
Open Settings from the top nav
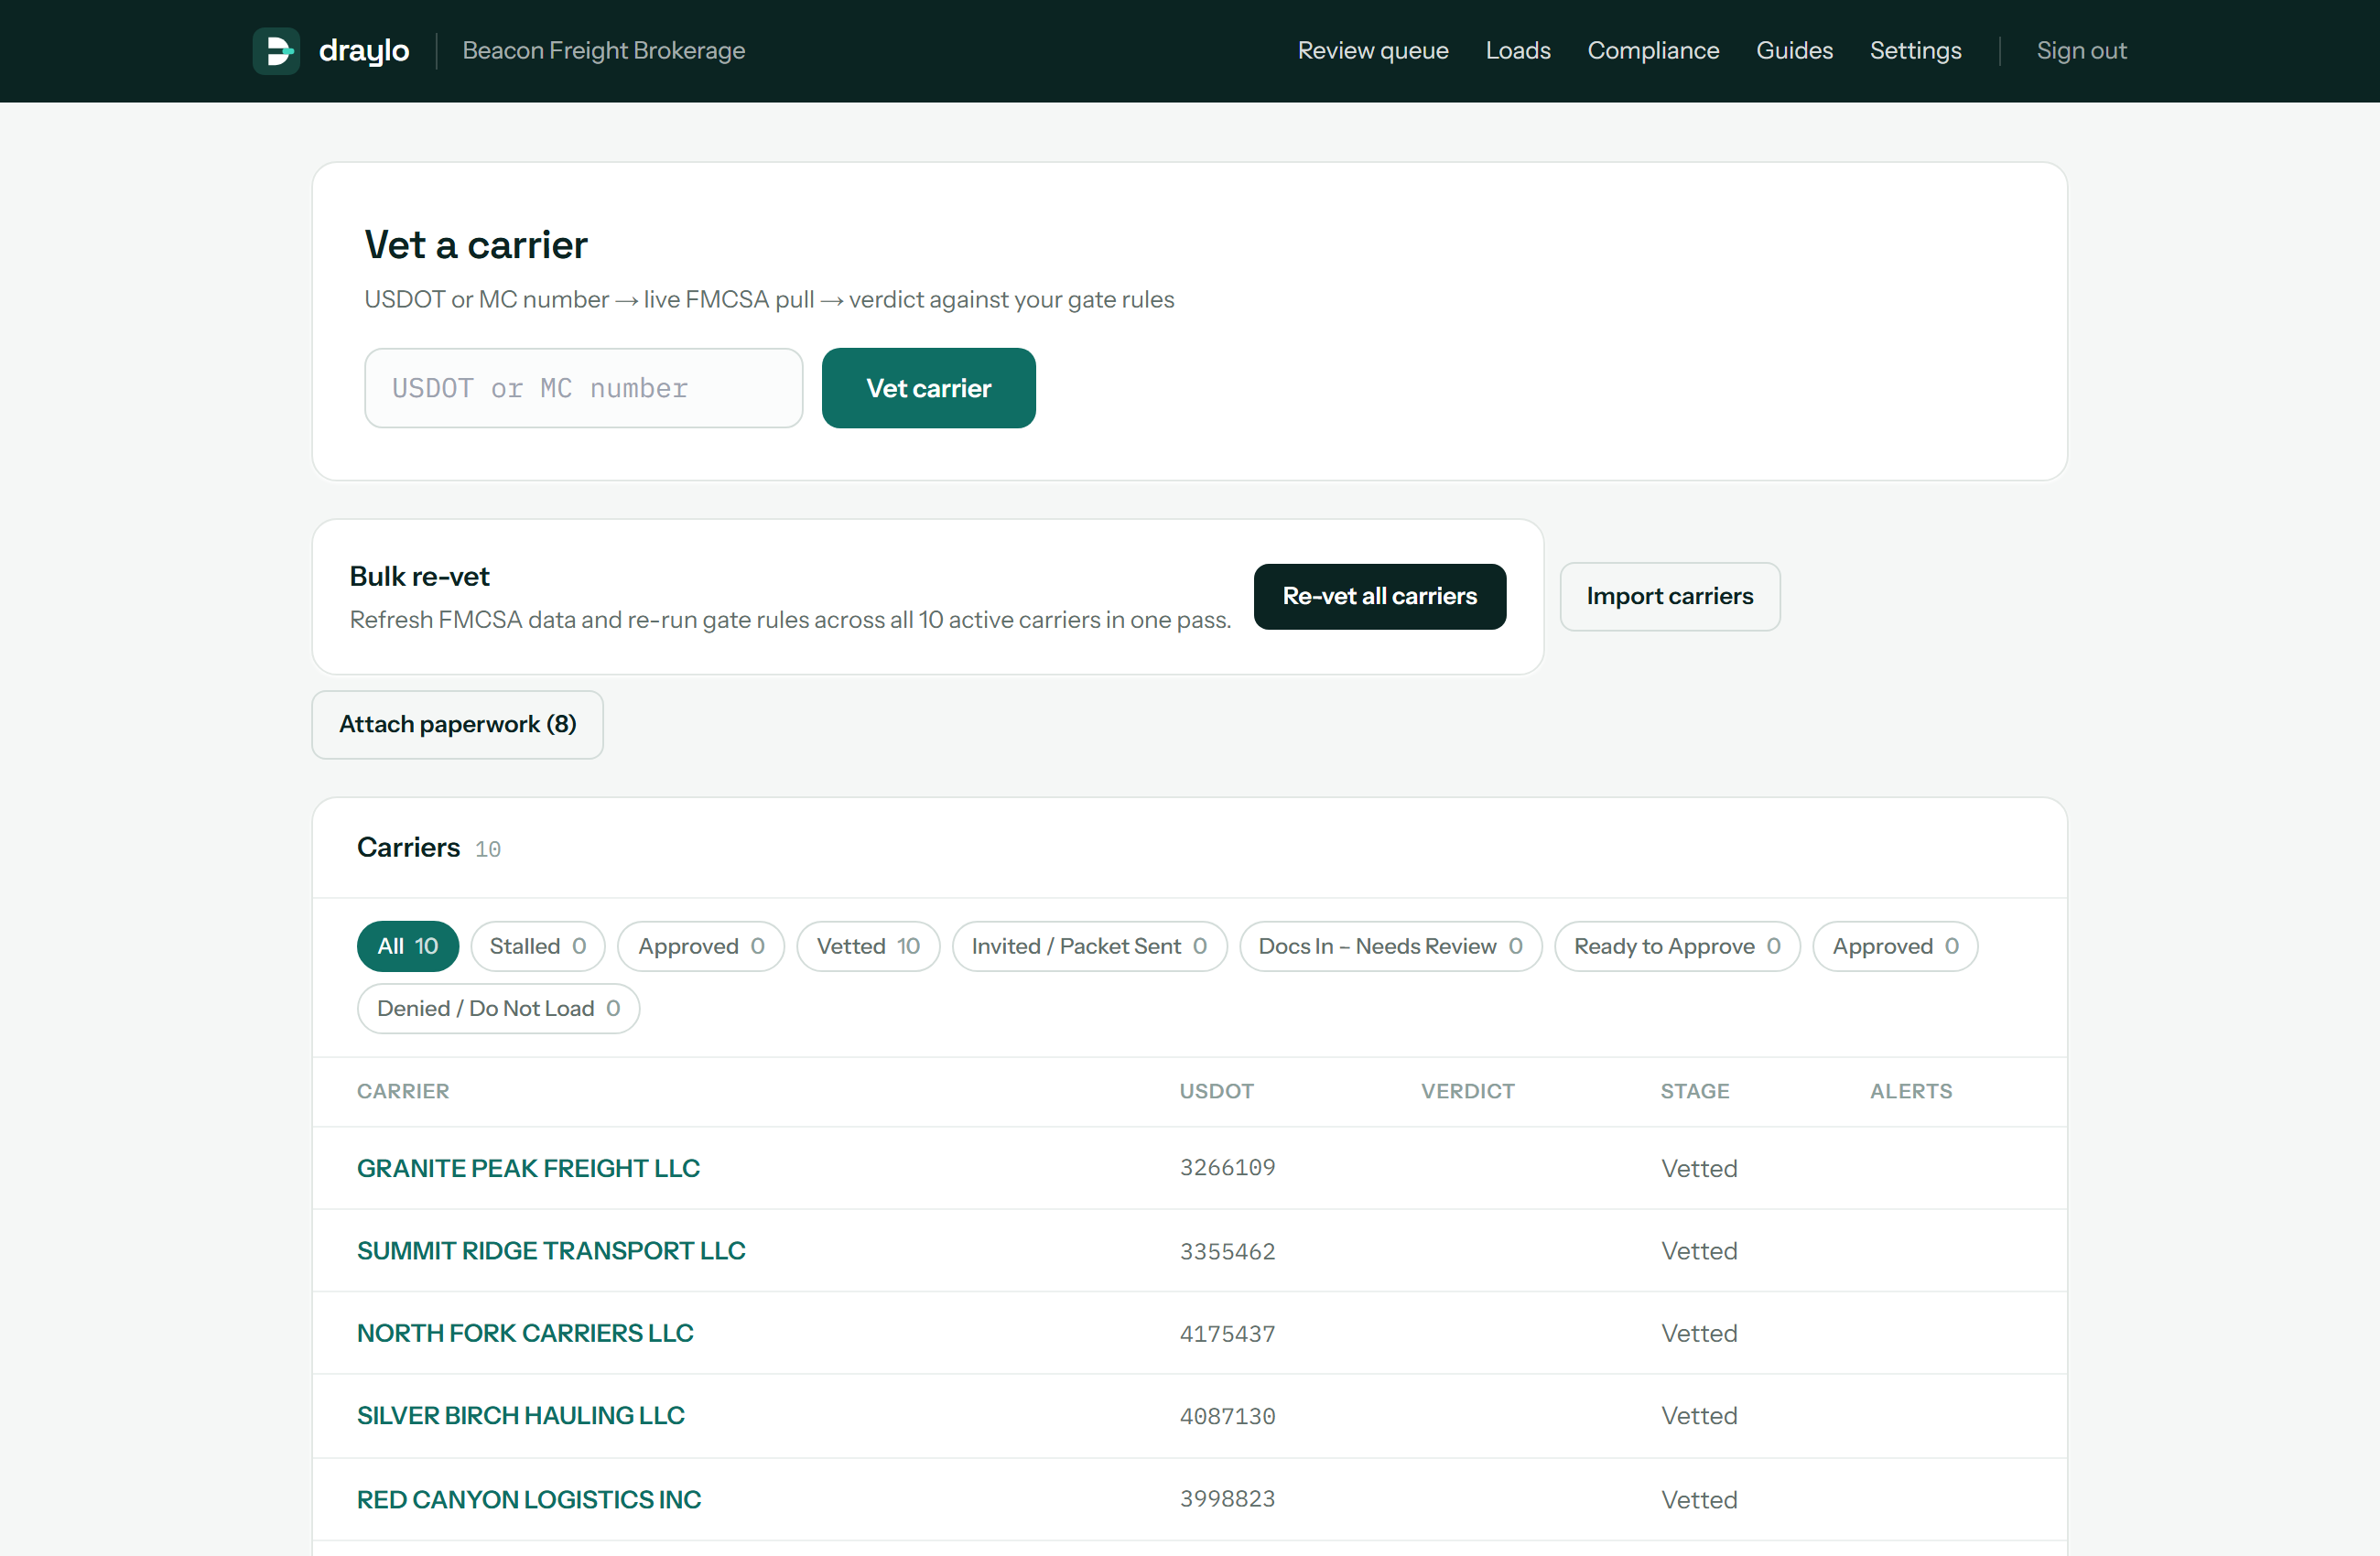[1915, 51]
